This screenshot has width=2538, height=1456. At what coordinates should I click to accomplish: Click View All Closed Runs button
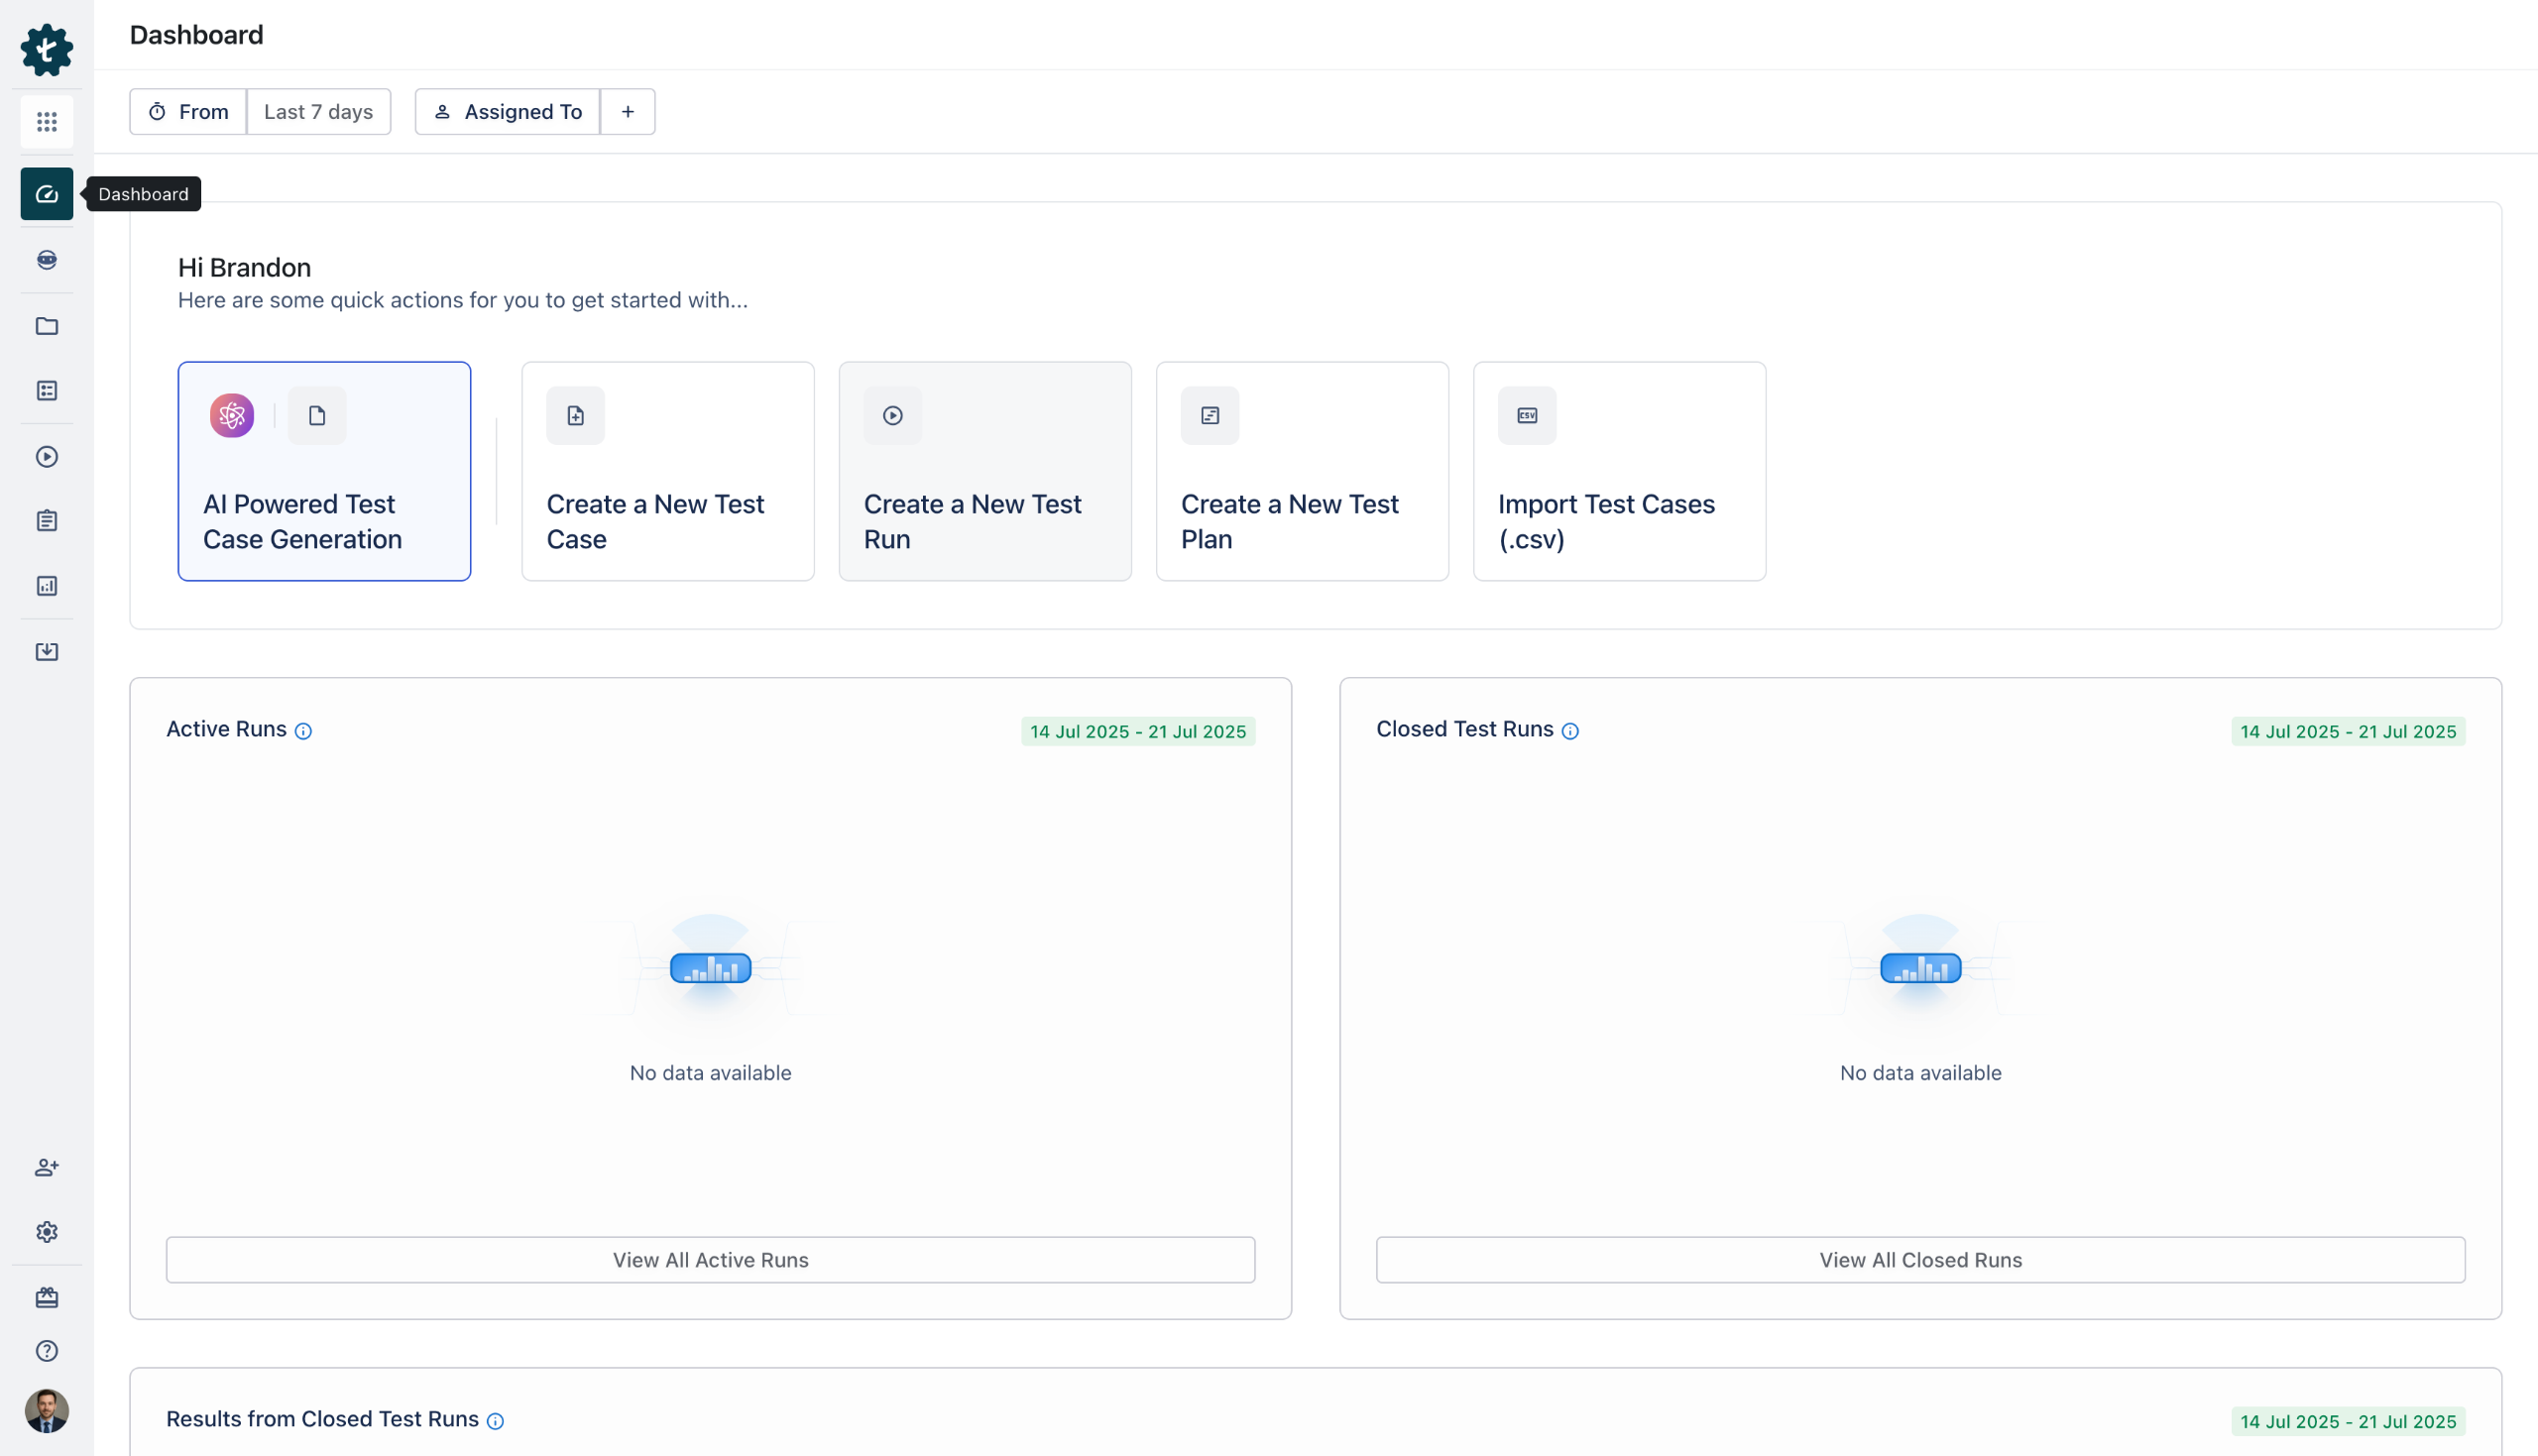point(1920,1260)
